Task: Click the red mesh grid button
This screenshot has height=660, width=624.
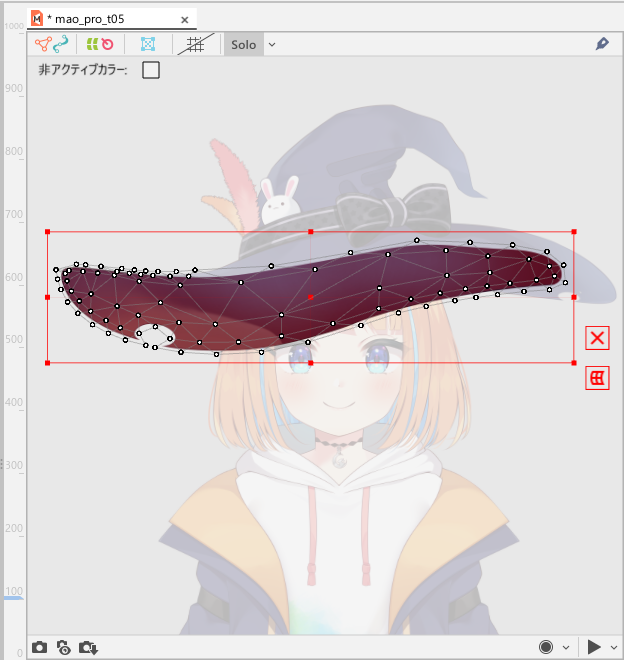Action: click(x=597, y=377)
